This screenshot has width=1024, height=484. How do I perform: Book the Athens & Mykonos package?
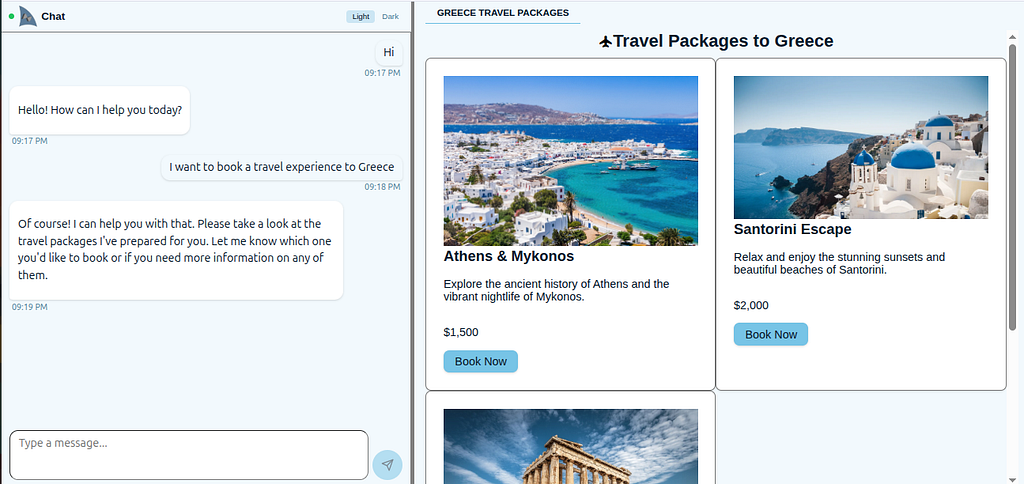(x=481, y=361)
